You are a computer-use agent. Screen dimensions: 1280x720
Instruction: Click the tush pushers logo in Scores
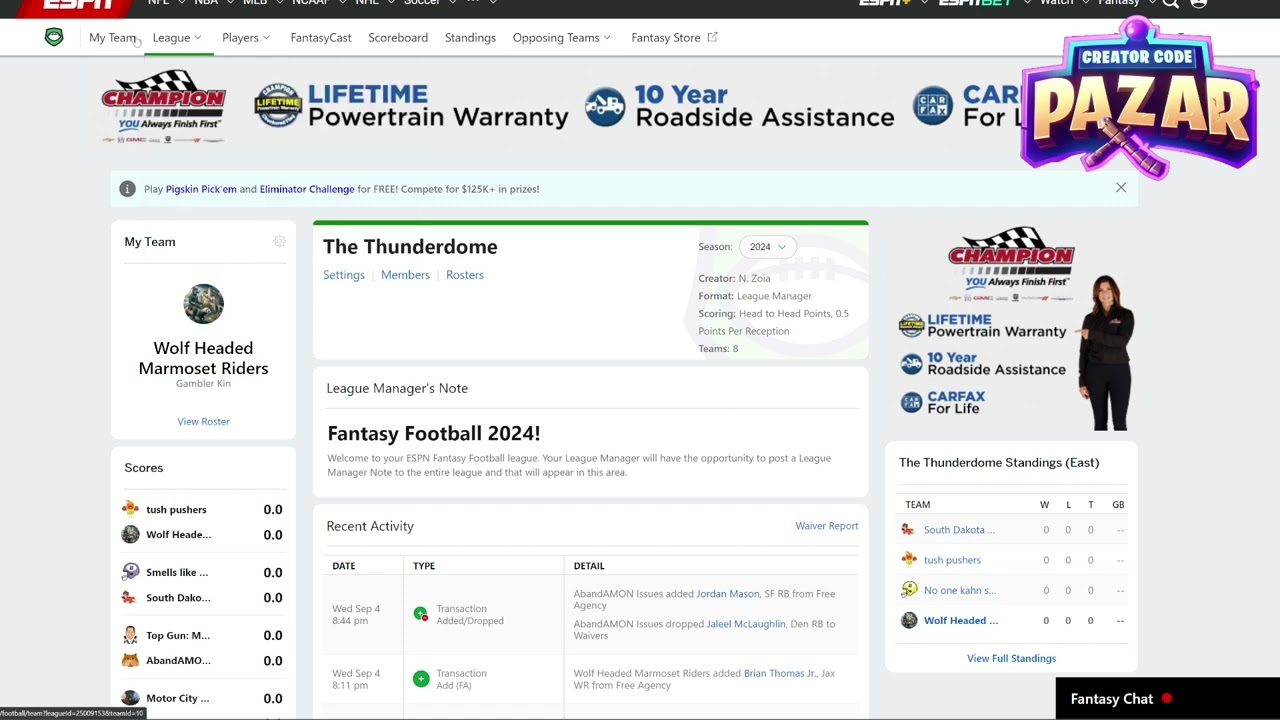(130, 509)
